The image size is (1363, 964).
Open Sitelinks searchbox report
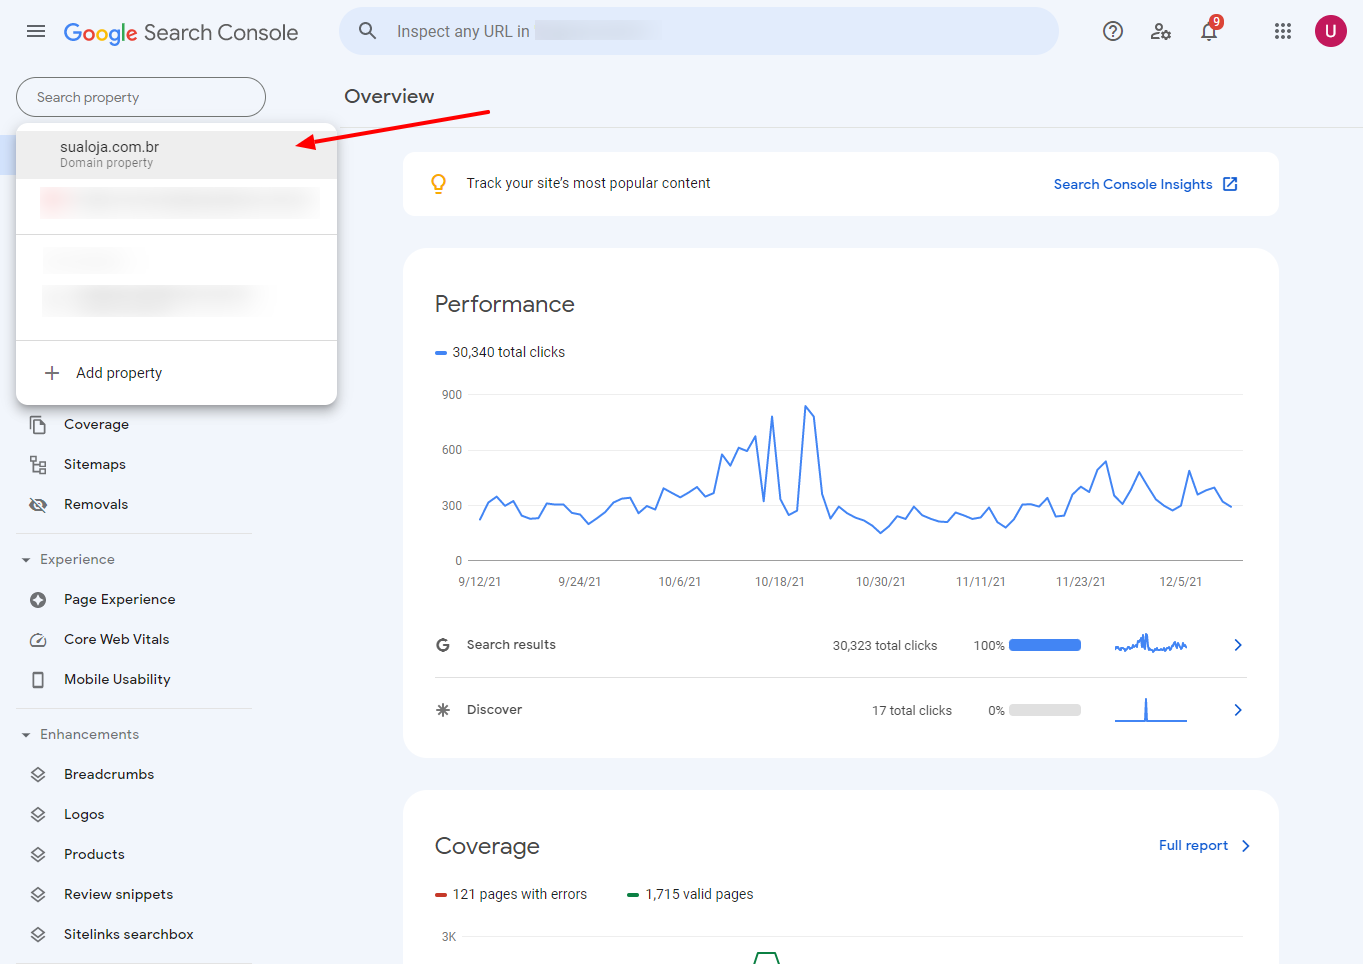click(x=129, y=934)
